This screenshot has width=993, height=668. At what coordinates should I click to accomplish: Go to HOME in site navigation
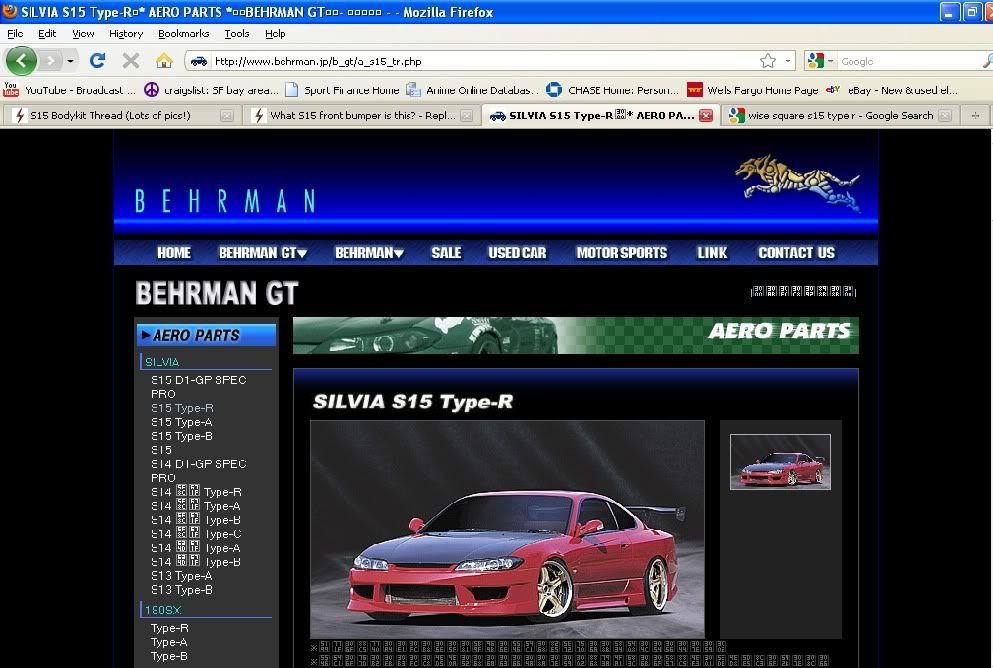coord(174,253)
